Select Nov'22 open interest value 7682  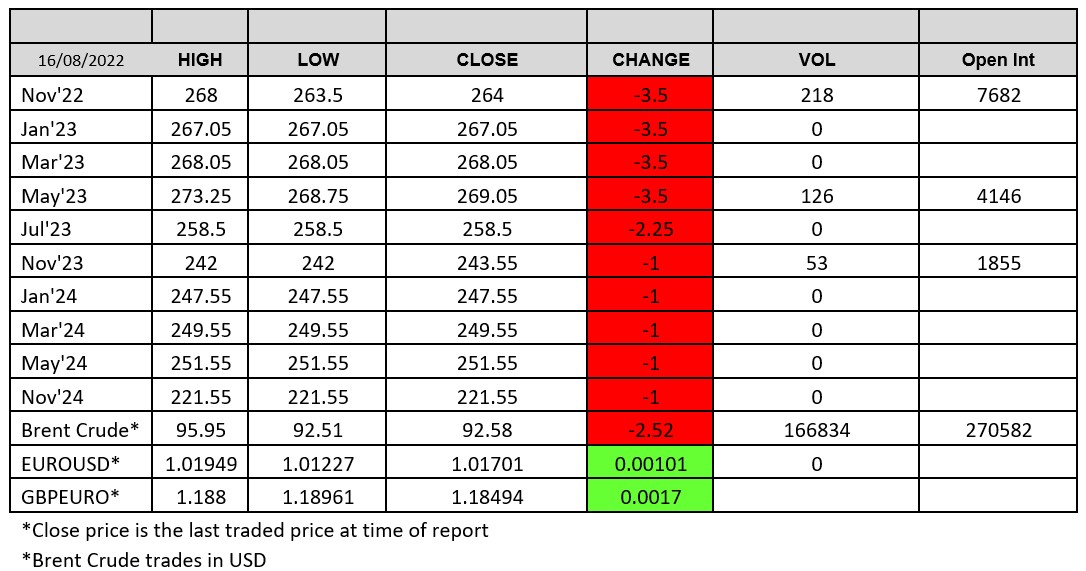[x=998, y=95]
